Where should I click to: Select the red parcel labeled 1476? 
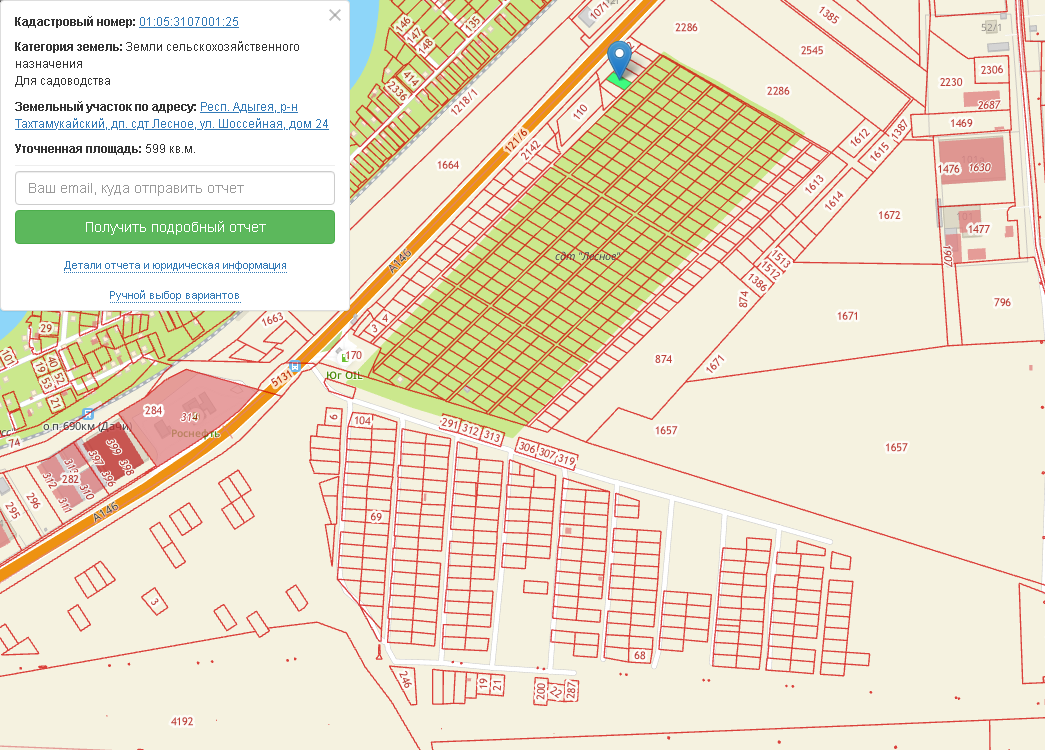point(948,169)
